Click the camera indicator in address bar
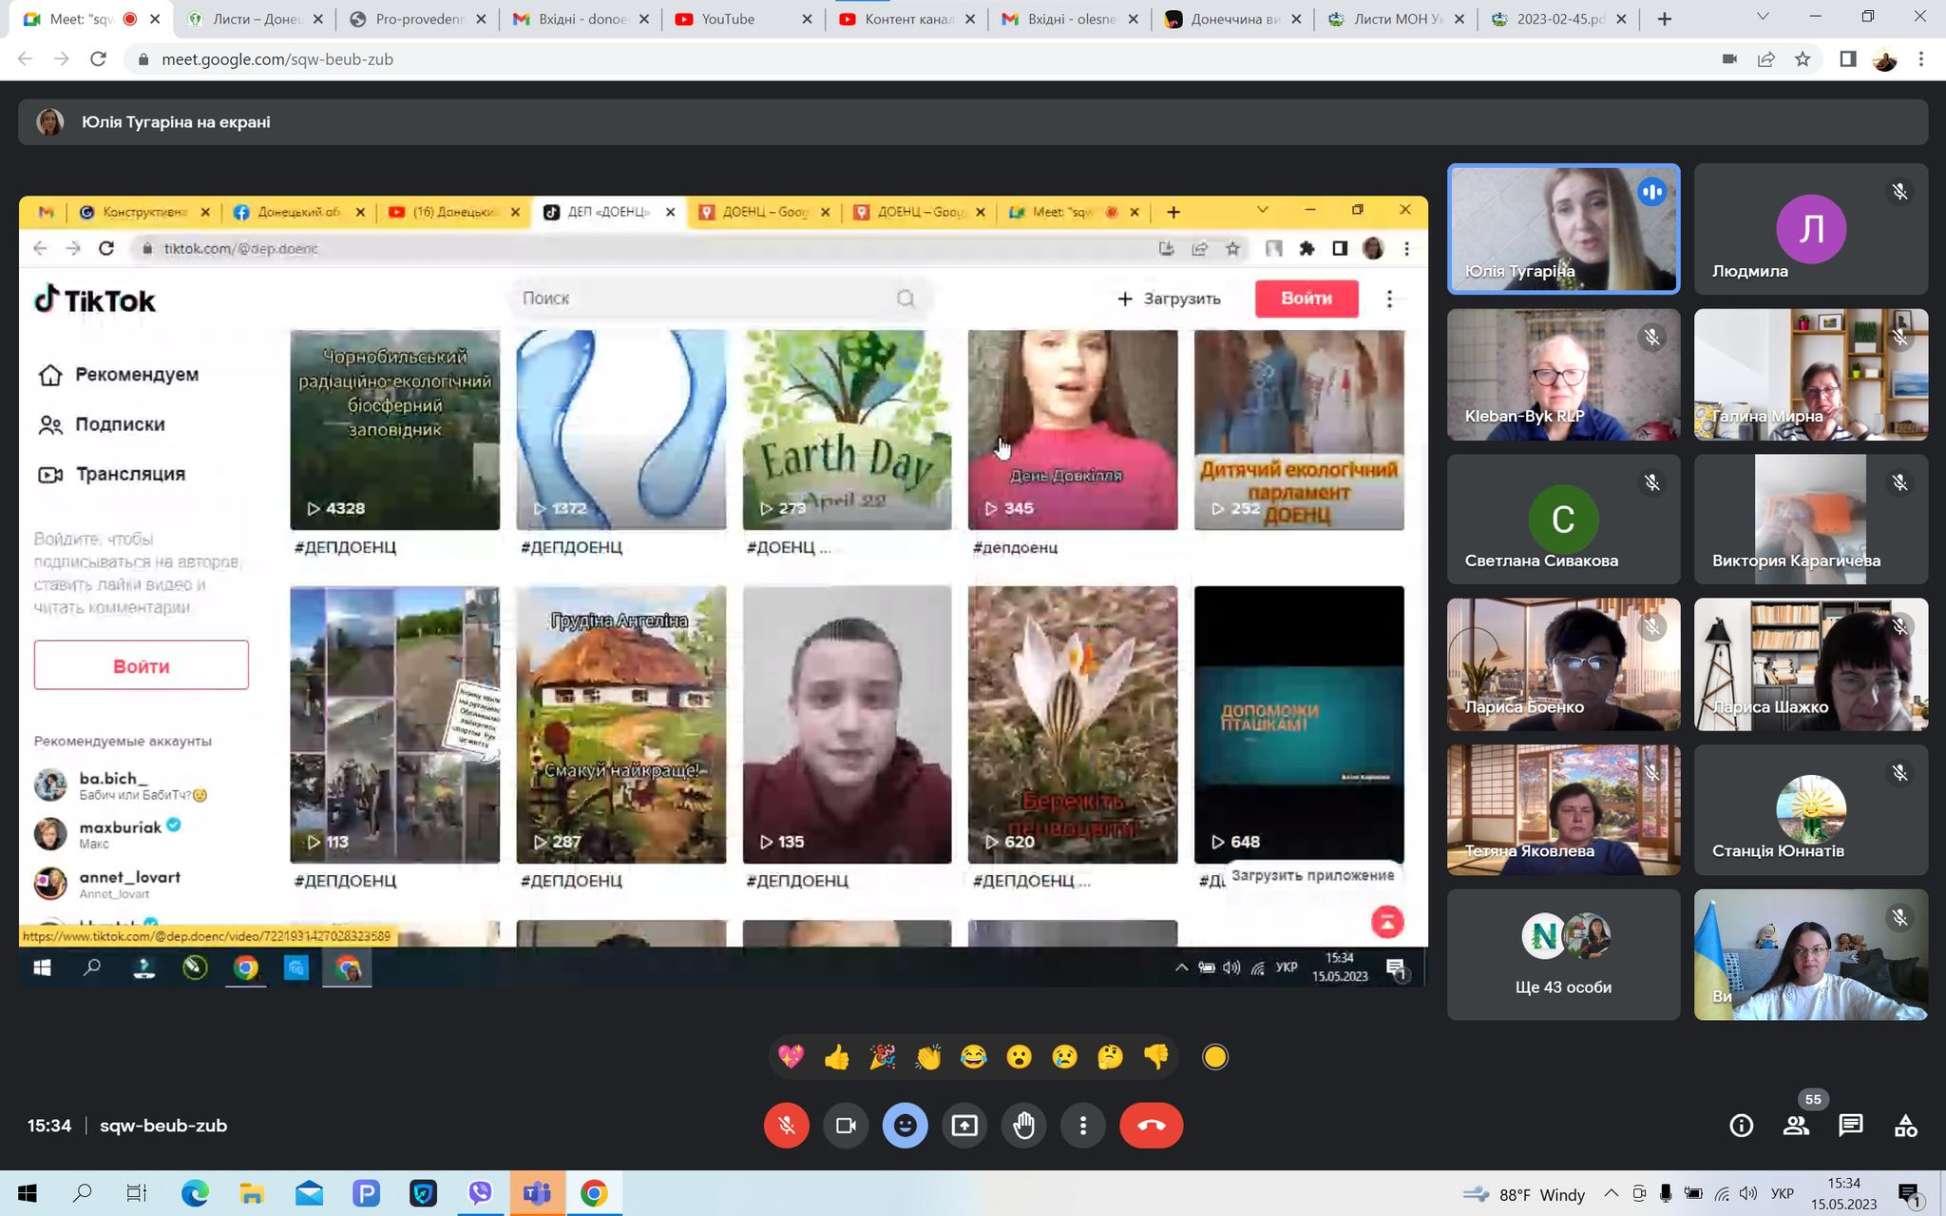This screenshot has width=1946, height=1216. pos(1729,59)
